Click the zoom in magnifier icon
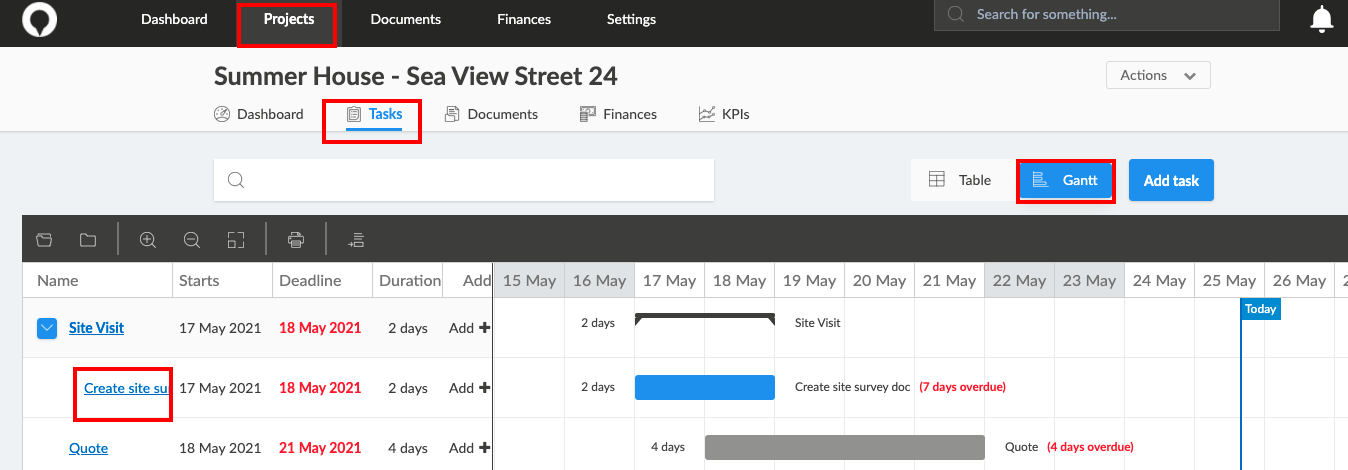This screenshot has height=470, width=1348. (148, 240)
